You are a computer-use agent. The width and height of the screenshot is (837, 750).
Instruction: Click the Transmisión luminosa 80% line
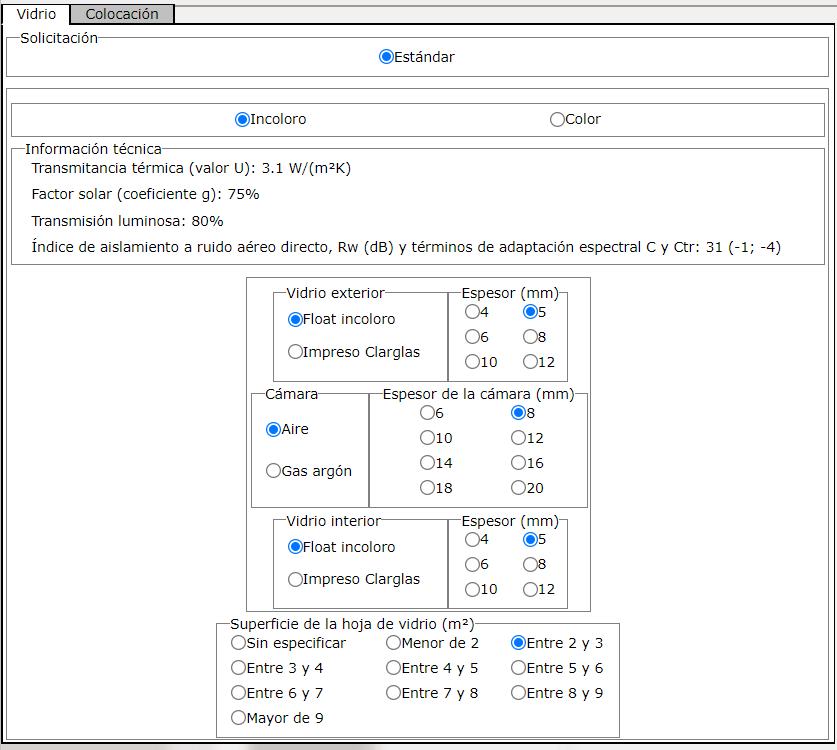pyautogui.click(x=127, y=221)
